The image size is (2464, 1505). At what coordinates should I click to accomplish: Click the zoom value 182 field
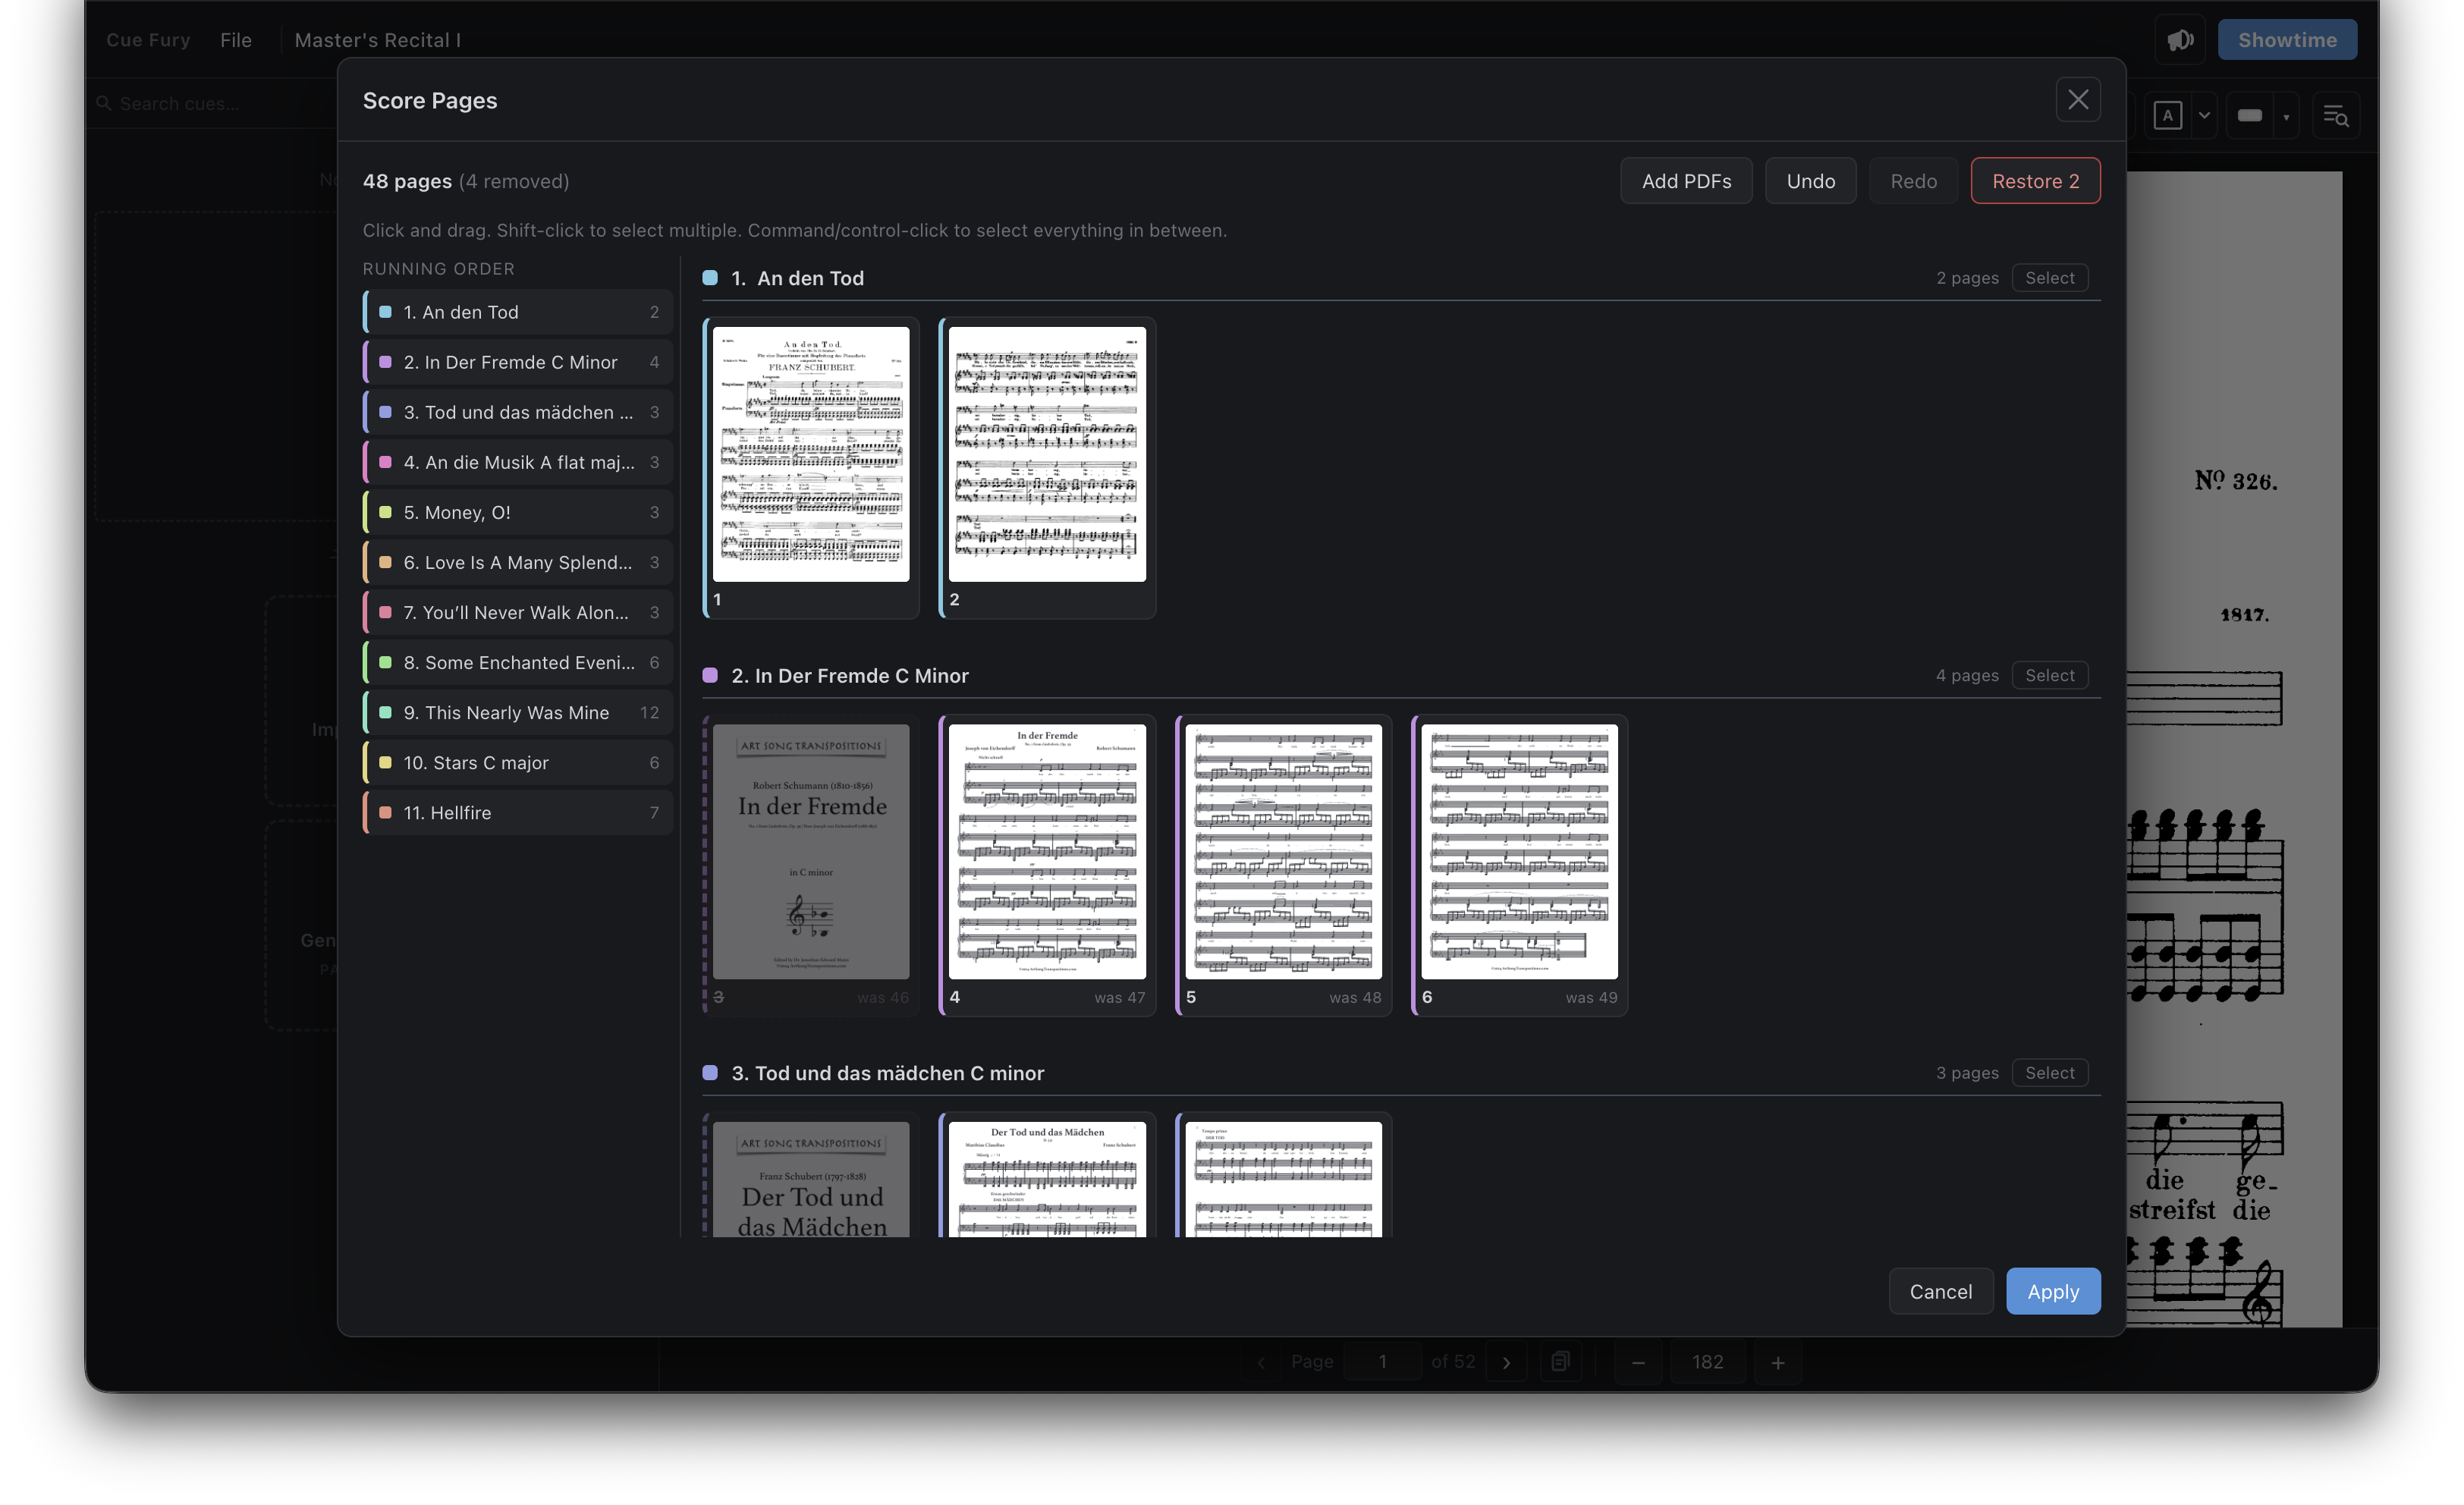[x=1707, y=1362]
